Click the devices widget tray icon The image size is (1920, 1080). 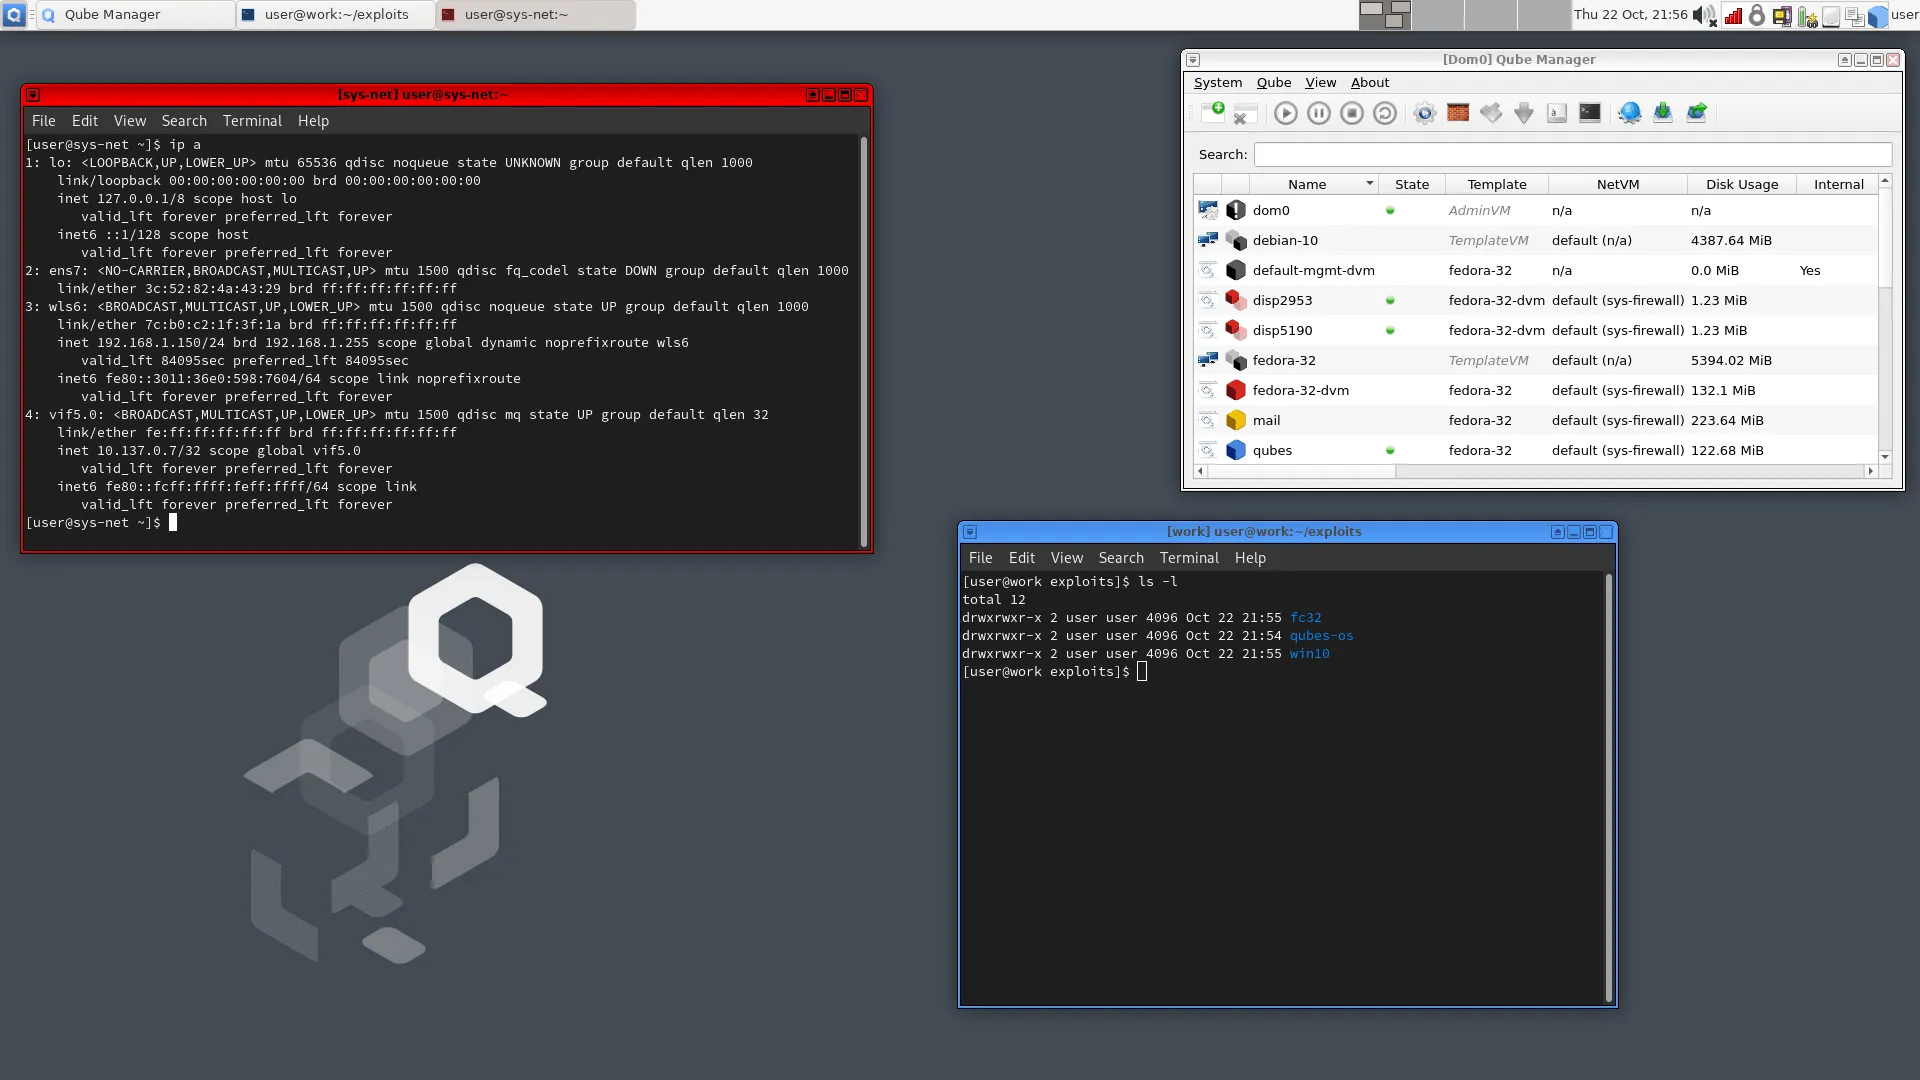point(1782,15)
